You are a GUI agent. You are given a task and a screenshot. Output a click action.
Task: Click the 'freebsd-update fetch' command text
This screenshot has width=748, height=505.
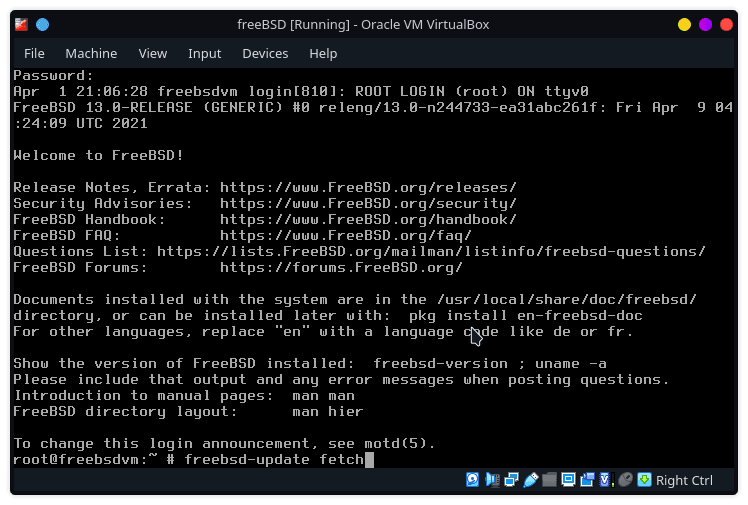(x=274, y=460)
